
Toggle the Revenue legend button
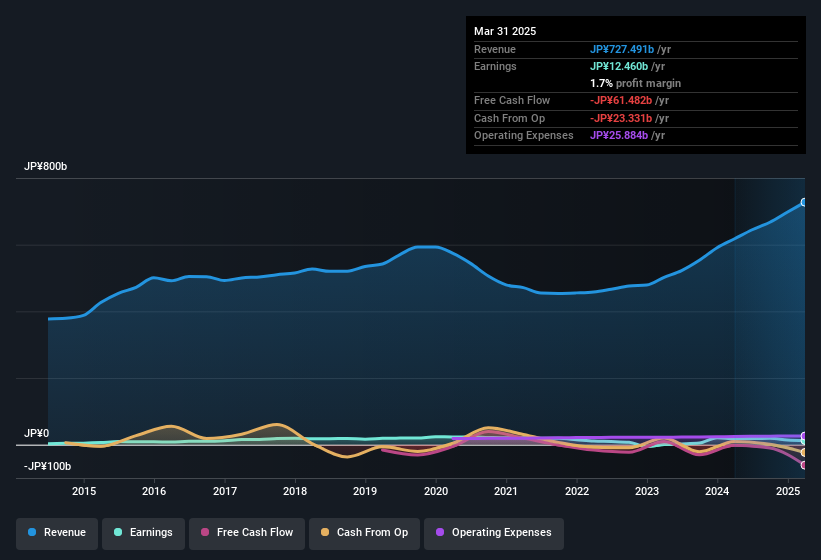coord(57,533)
